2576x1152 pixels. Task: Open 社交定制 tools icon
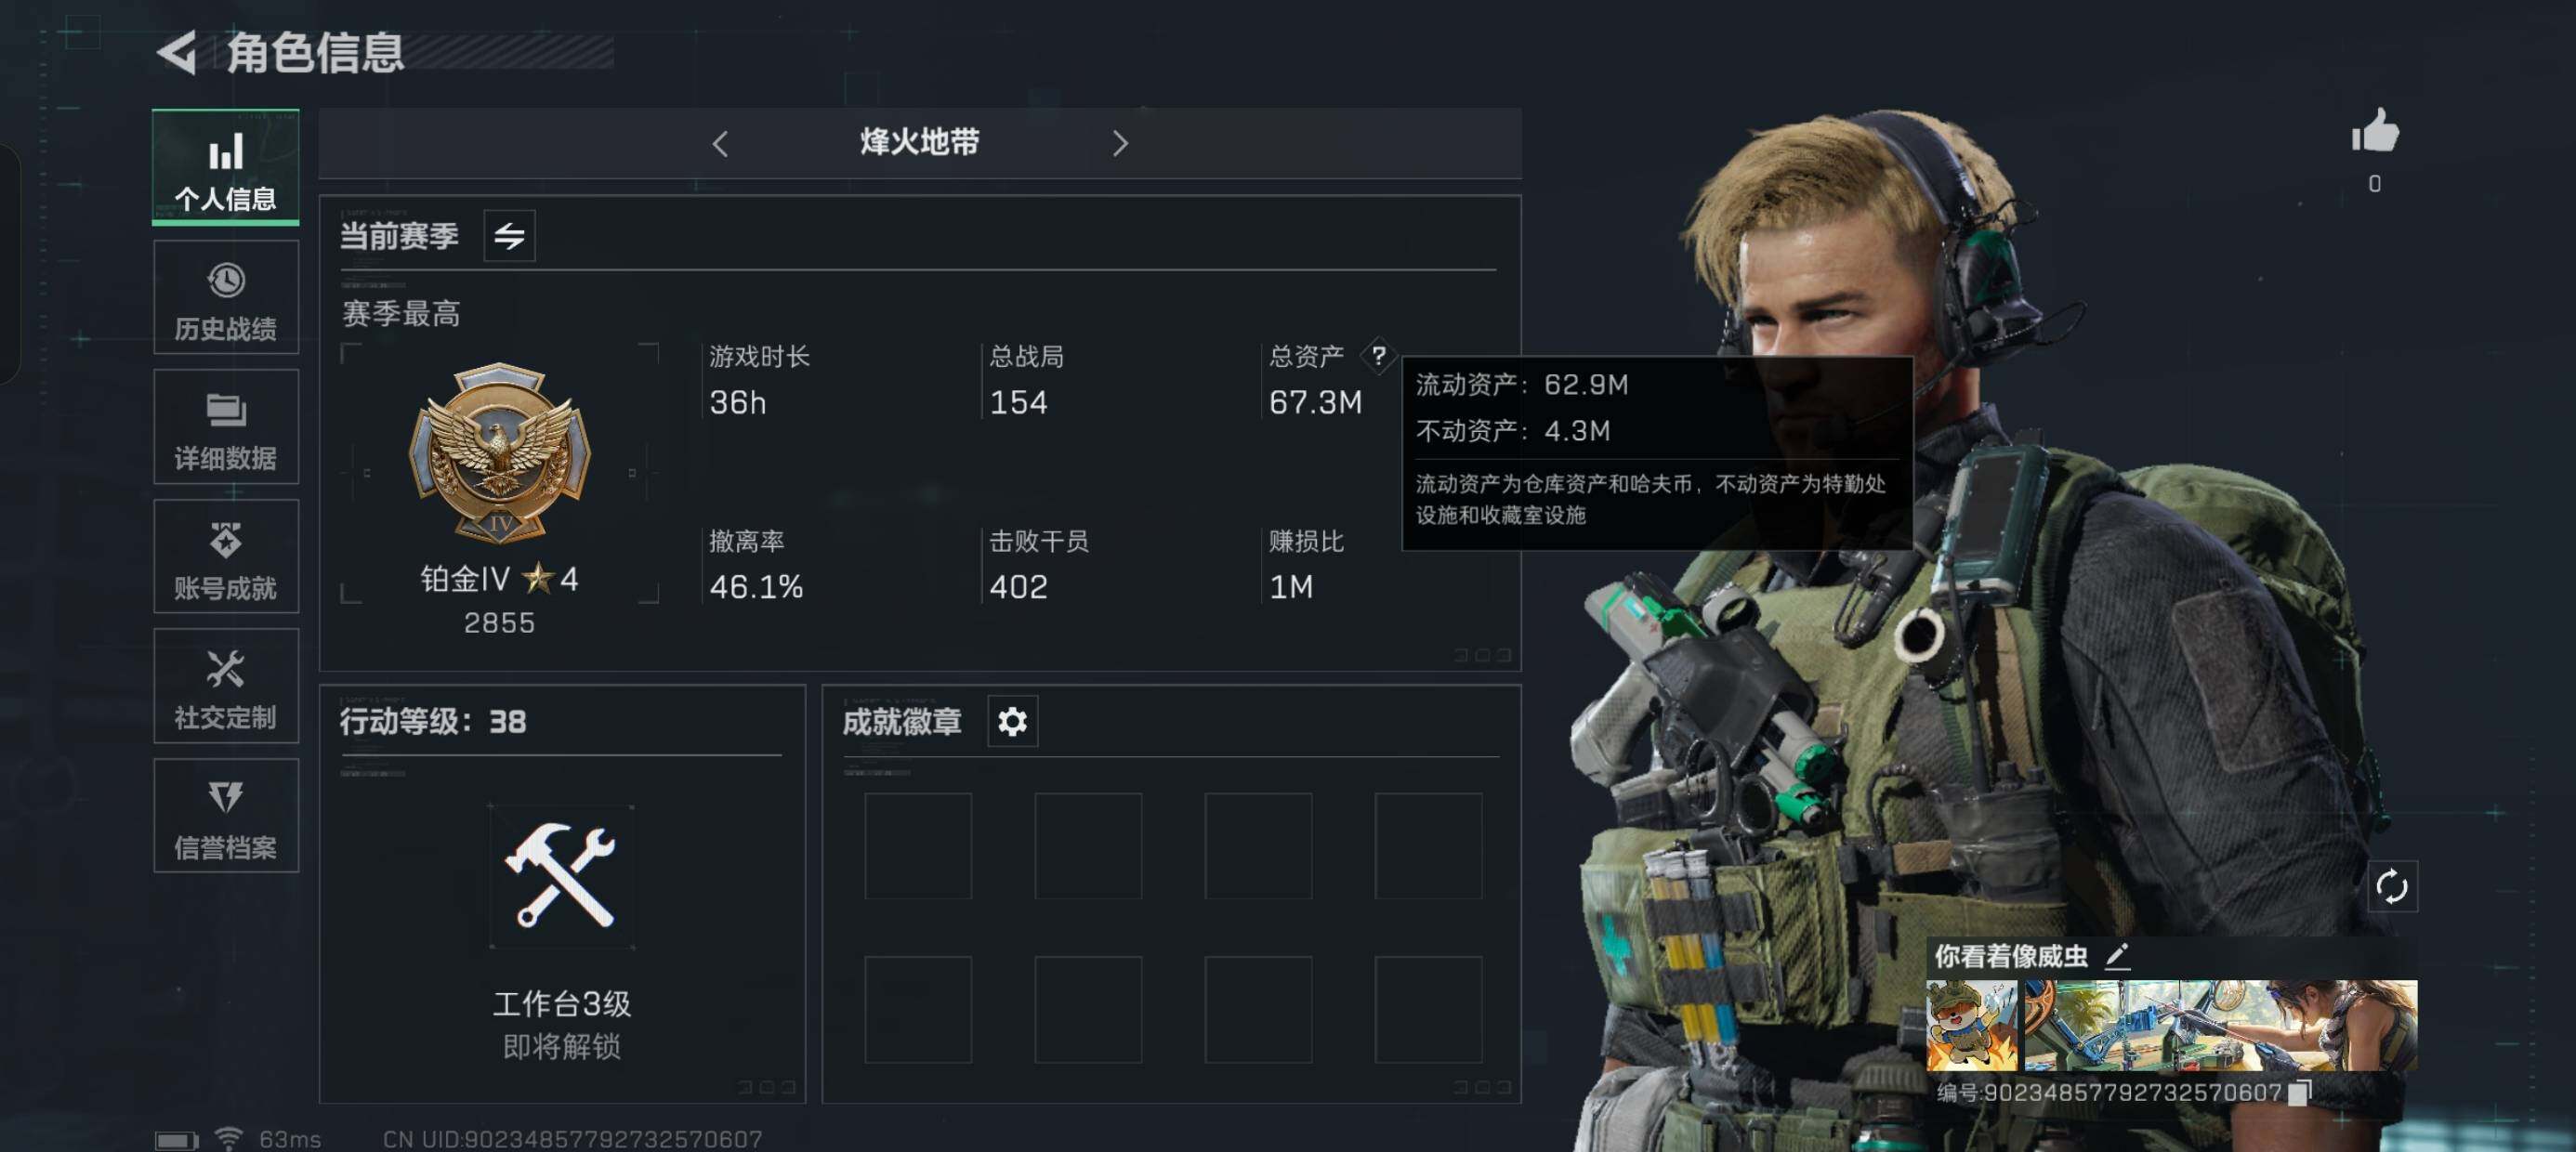225,669
